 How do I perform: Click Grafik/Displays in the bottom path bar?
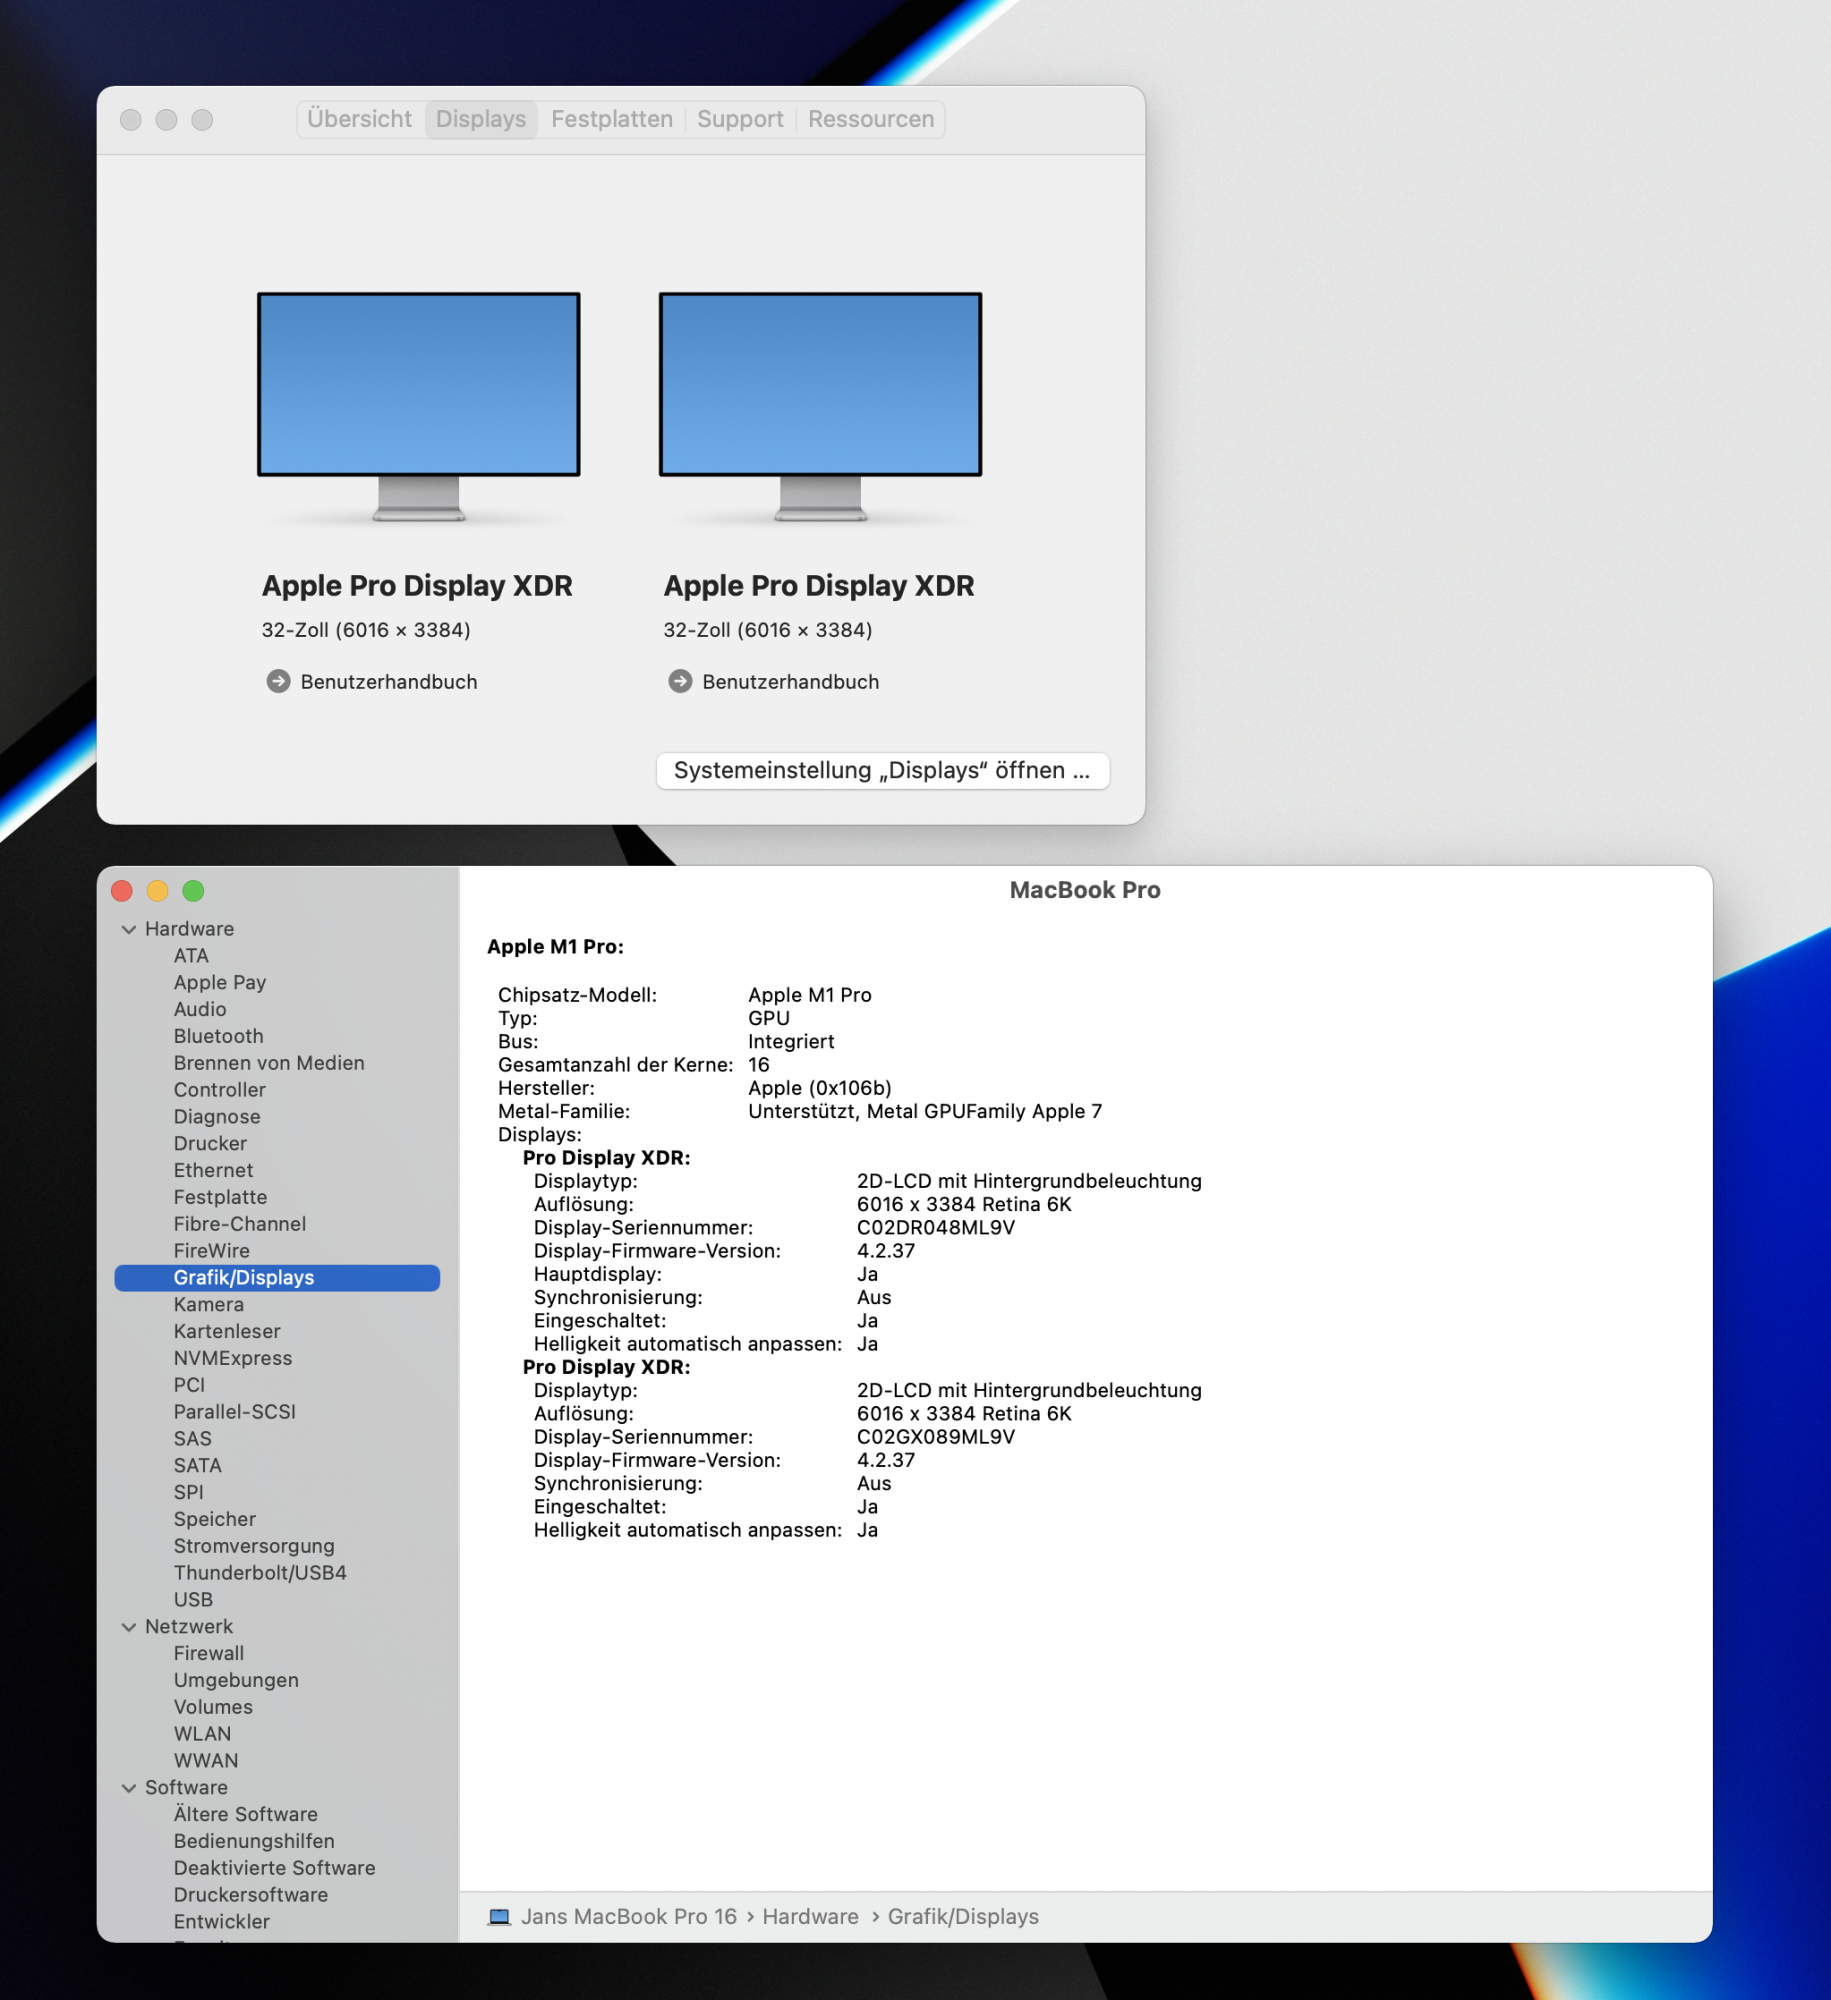point(964,1916)
